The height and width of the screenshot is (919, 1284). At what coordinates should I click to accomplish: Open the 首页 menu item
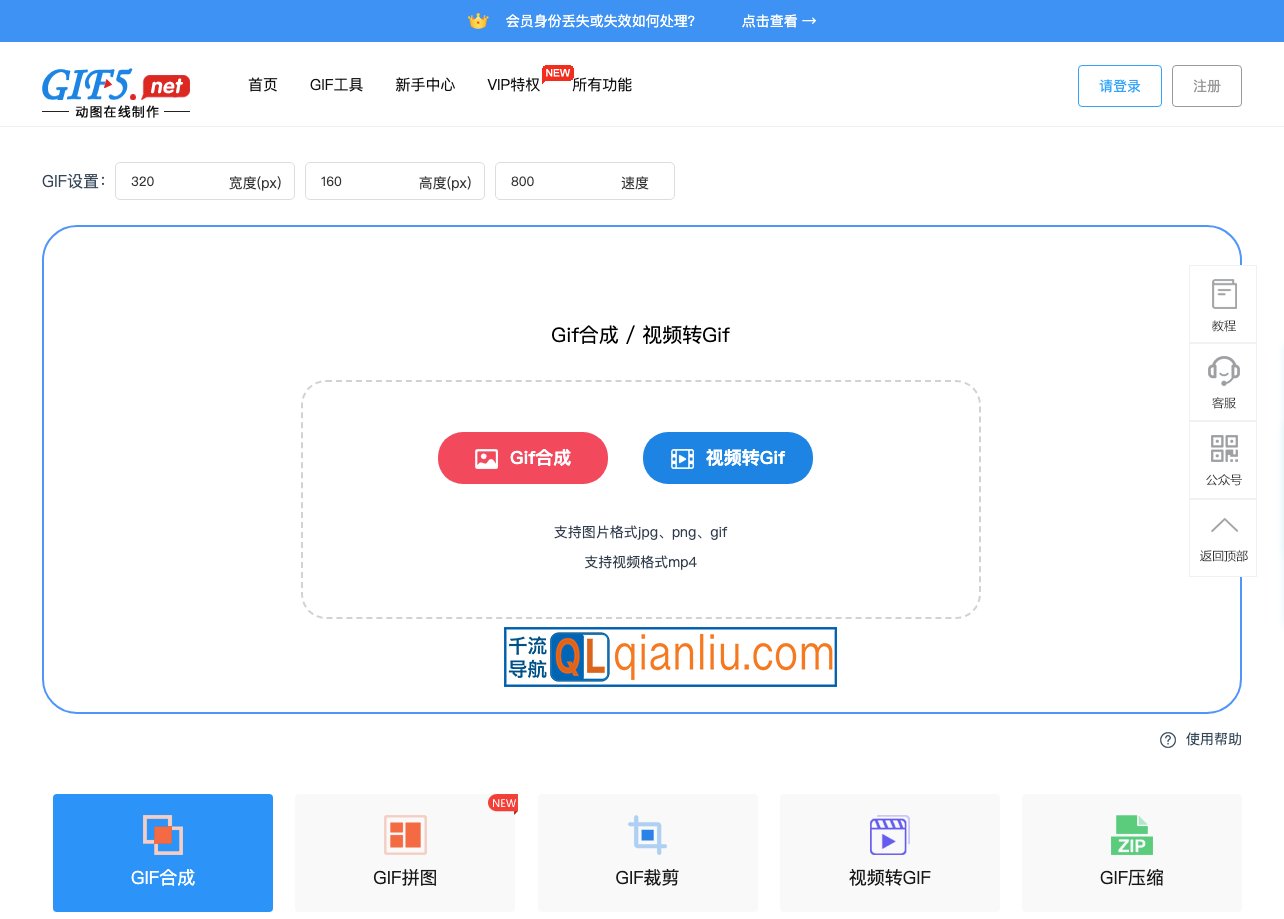(x=262, y=85)
